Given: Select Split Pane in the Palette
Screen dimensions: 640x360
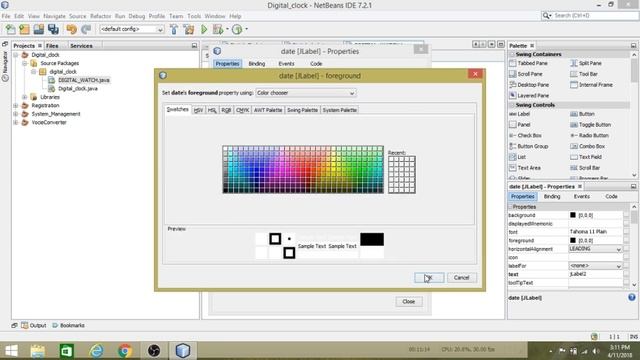Looking at the screenshot, I should 586,63.
